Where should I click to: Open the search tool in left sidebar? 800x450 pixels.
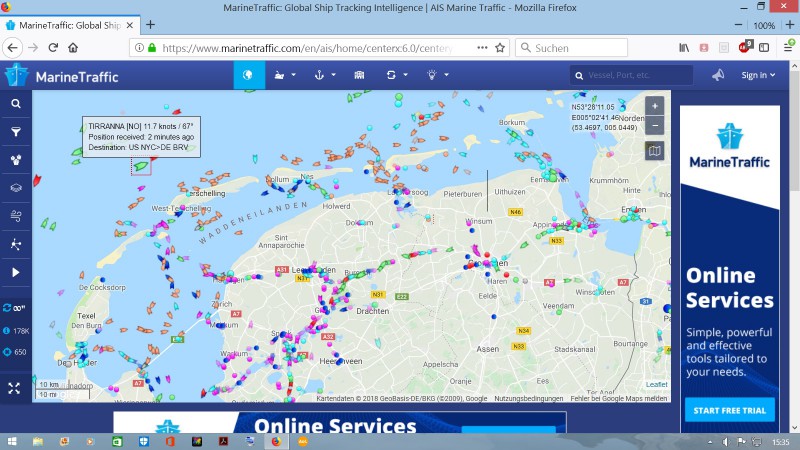pos(16,104)
